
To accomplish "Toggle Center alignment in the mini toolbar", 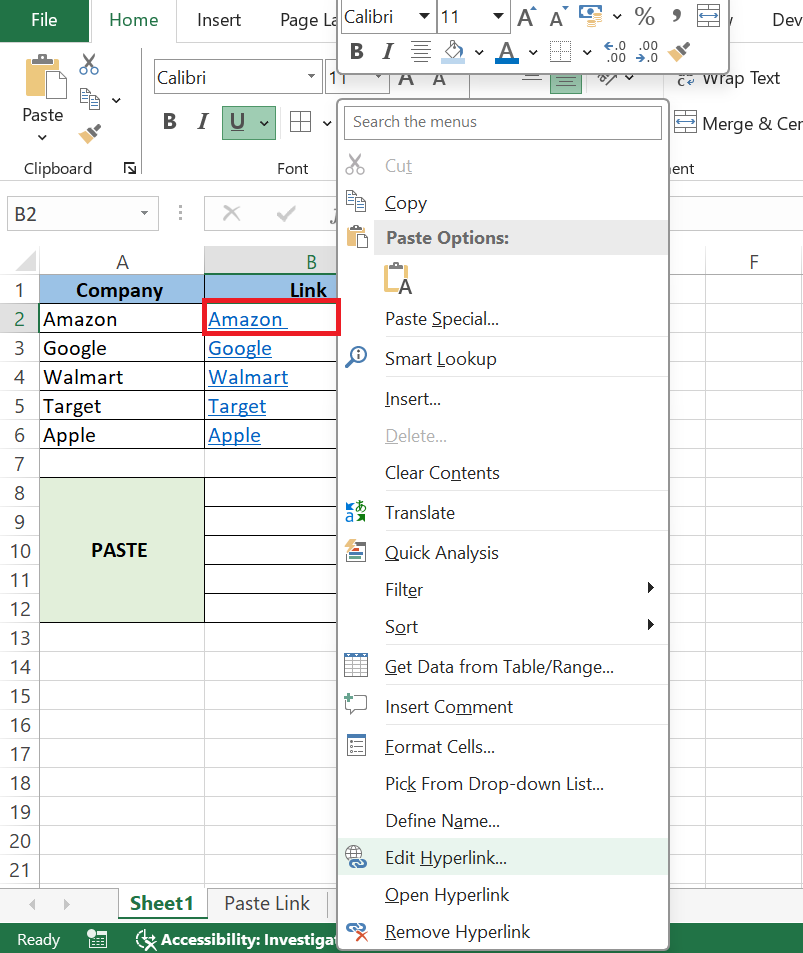I will [x=420, y=52].
